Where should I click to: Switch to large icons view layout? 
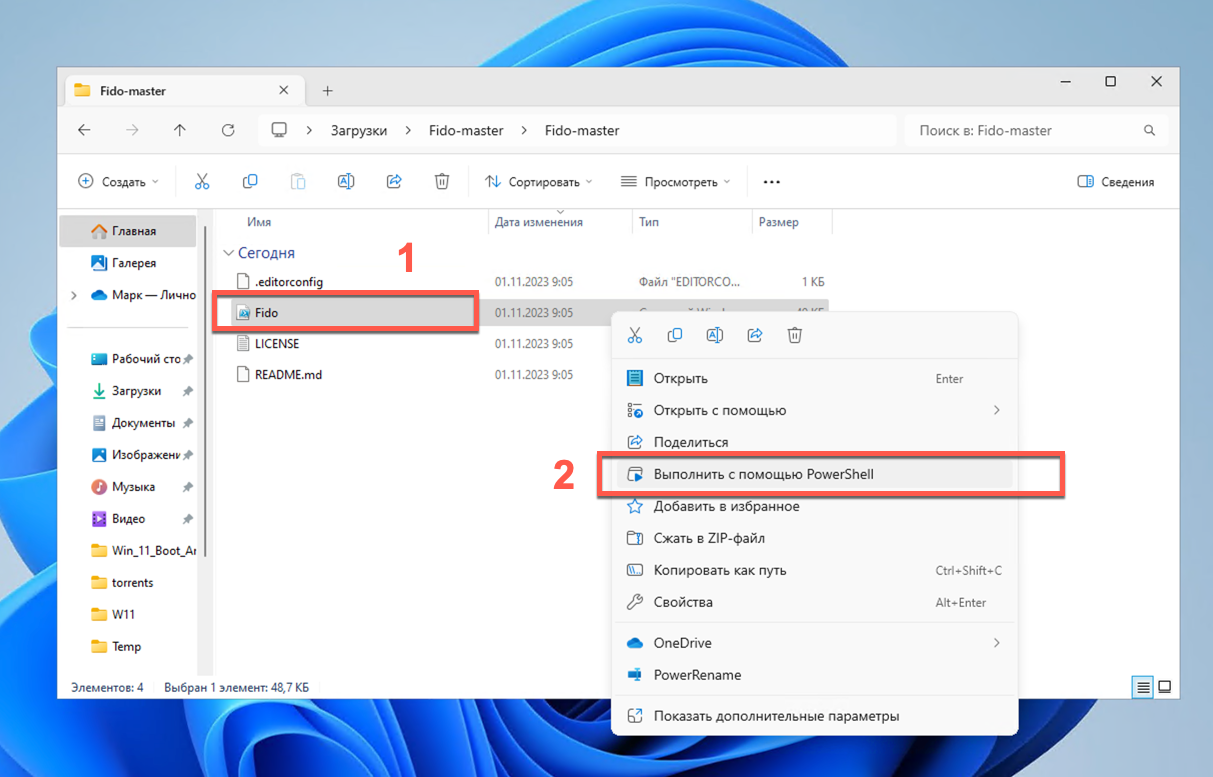(x=1164, y=687)
